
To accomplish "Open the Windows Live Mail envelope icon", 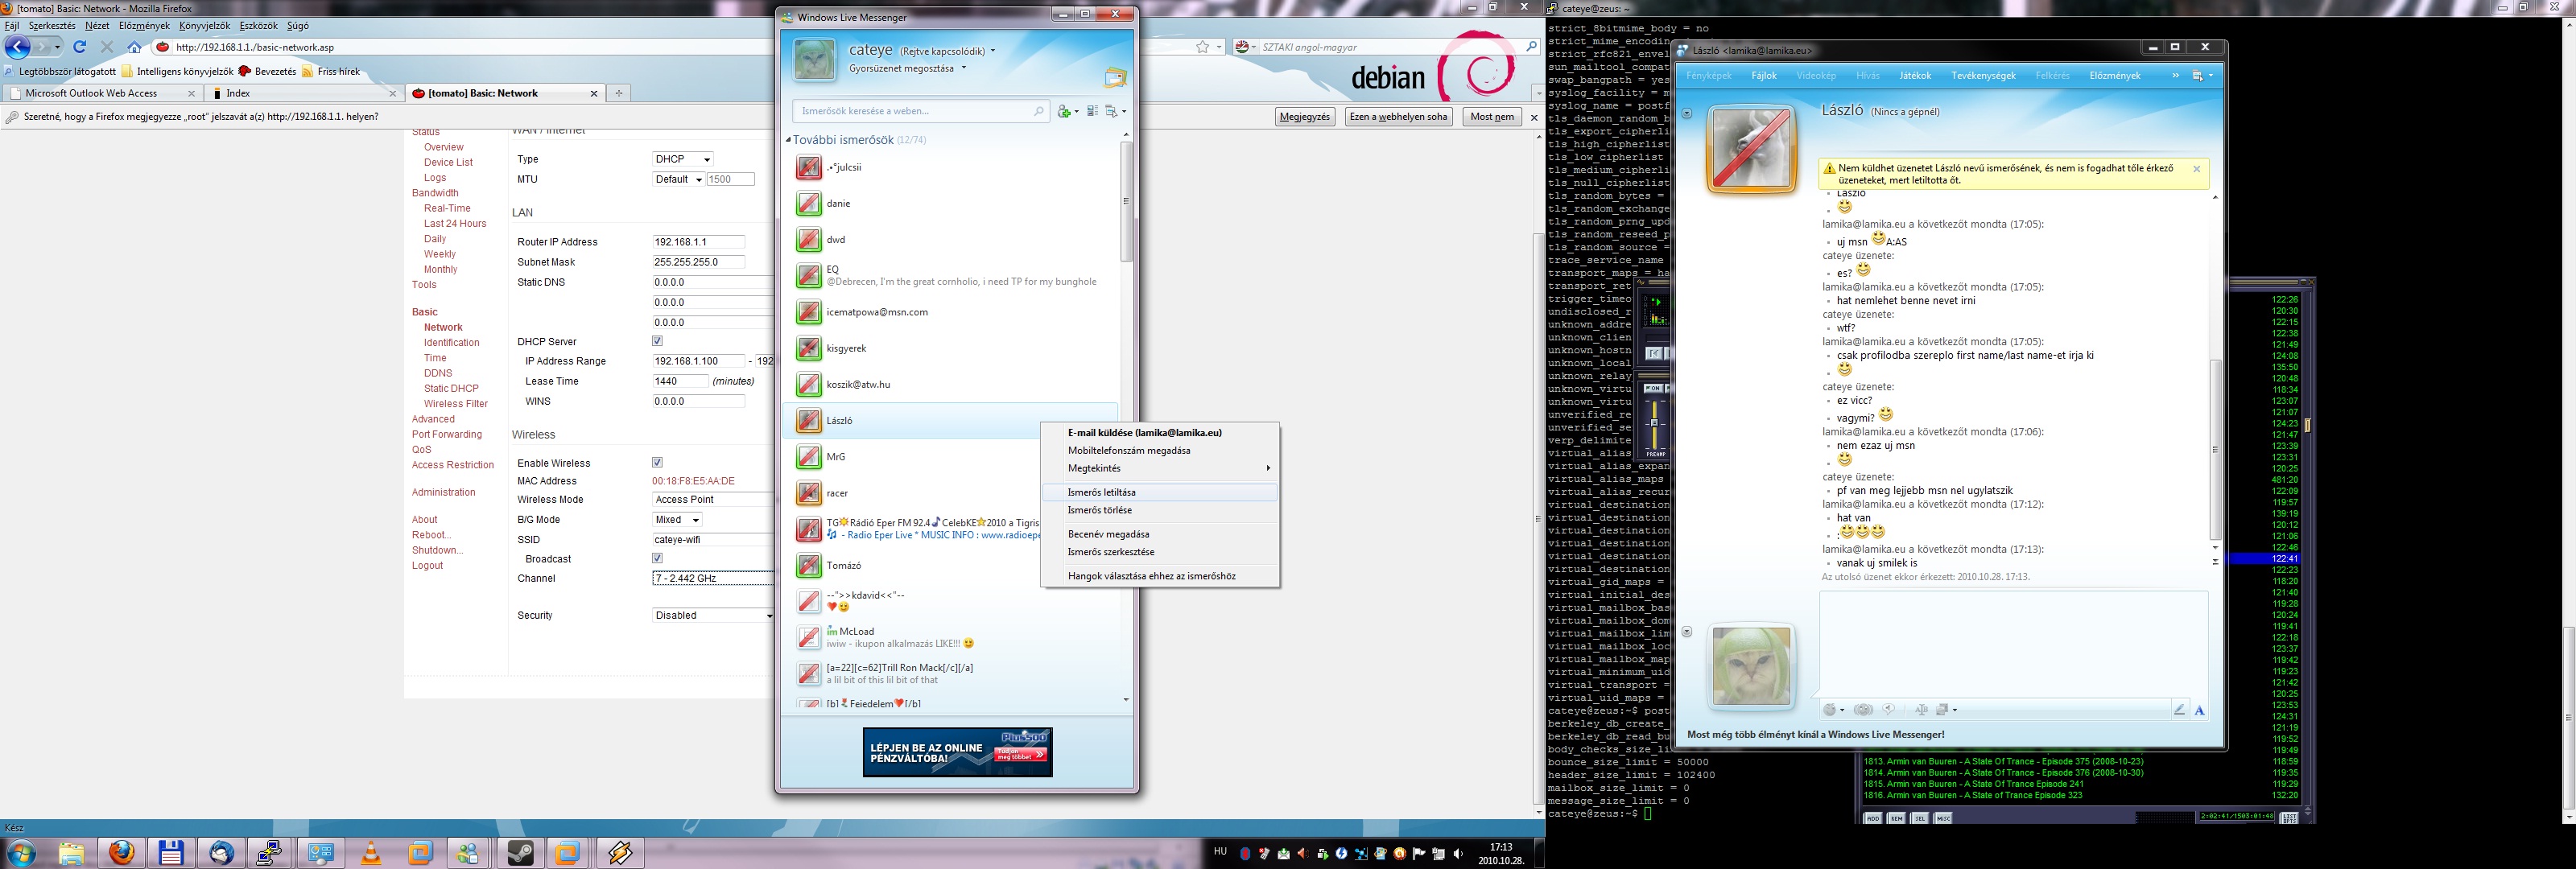I will tap(1115, 77).
